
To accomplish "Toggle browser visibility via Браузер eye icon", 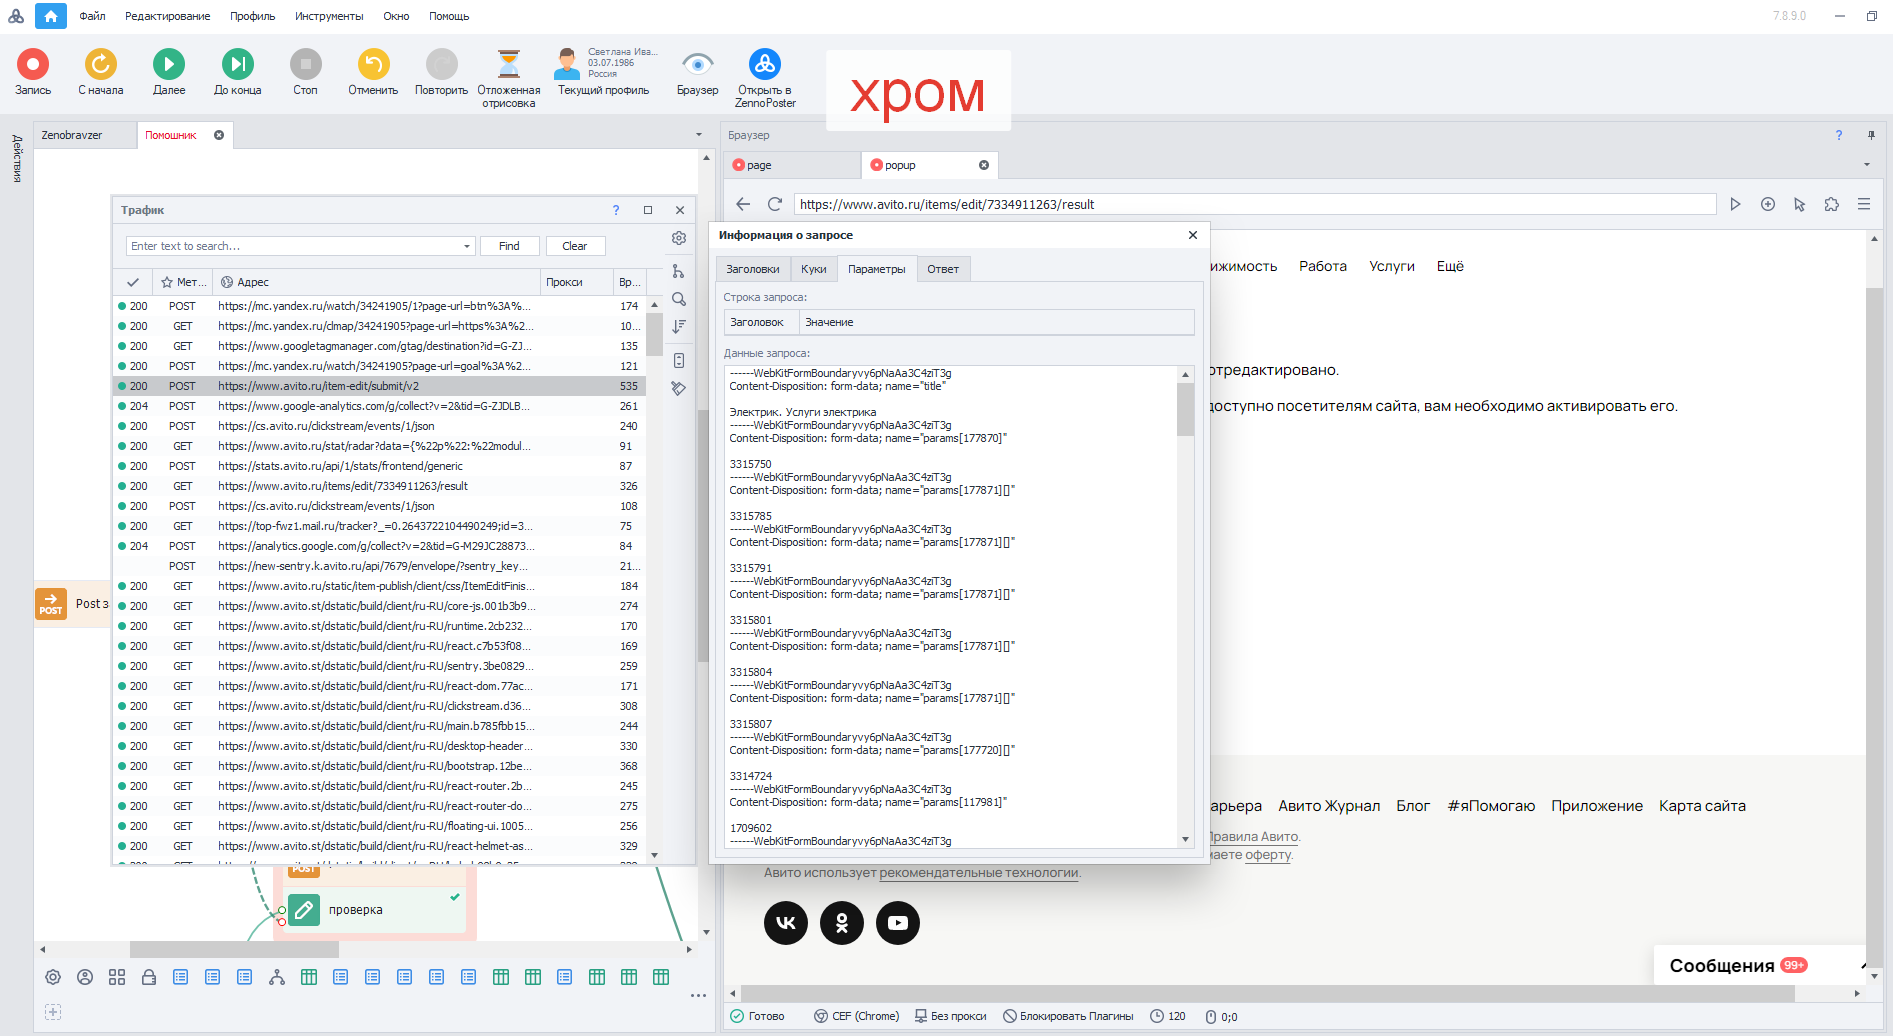I will [697, 72].
